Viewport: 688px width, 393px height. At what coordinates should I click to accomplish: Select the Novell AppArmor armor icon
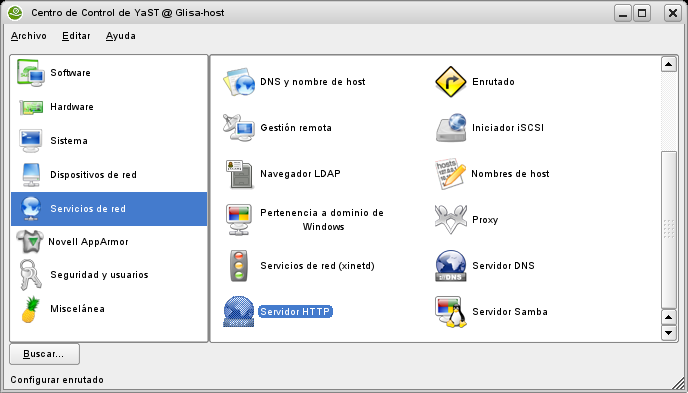[30, 242]
